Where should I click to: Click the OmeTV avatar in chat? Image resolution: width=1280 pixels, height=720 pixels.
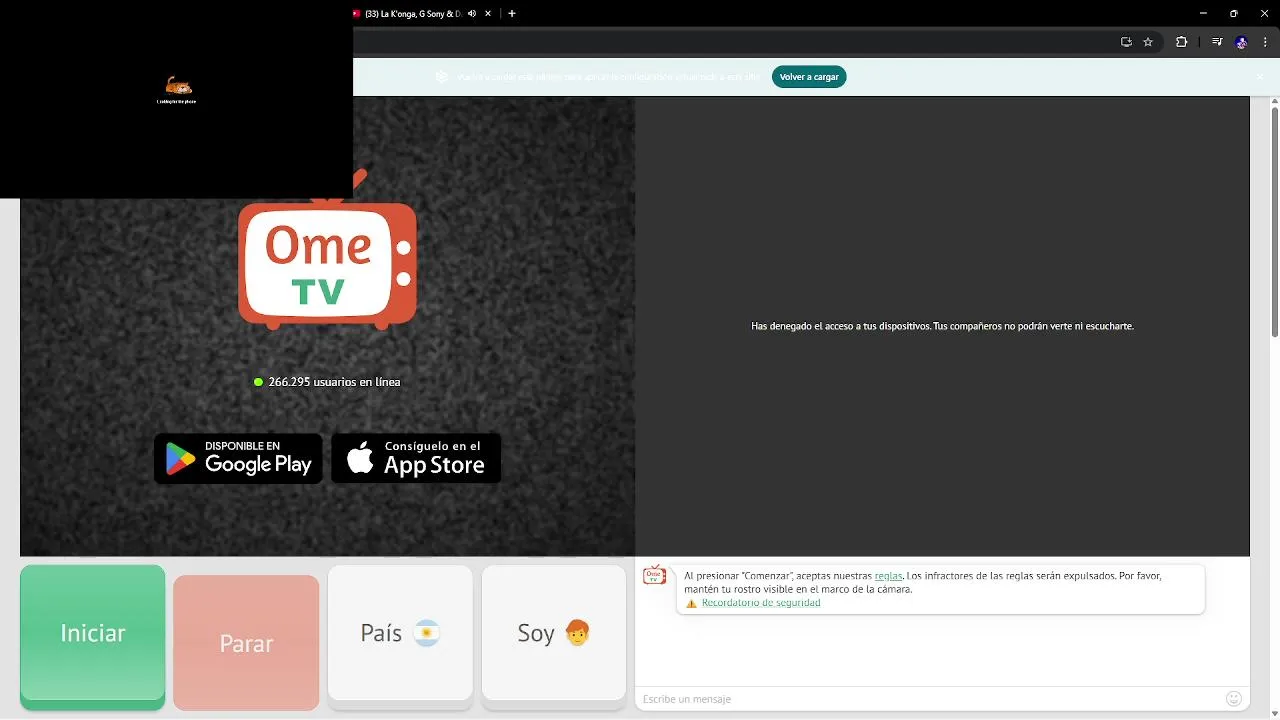pos(654,575)
